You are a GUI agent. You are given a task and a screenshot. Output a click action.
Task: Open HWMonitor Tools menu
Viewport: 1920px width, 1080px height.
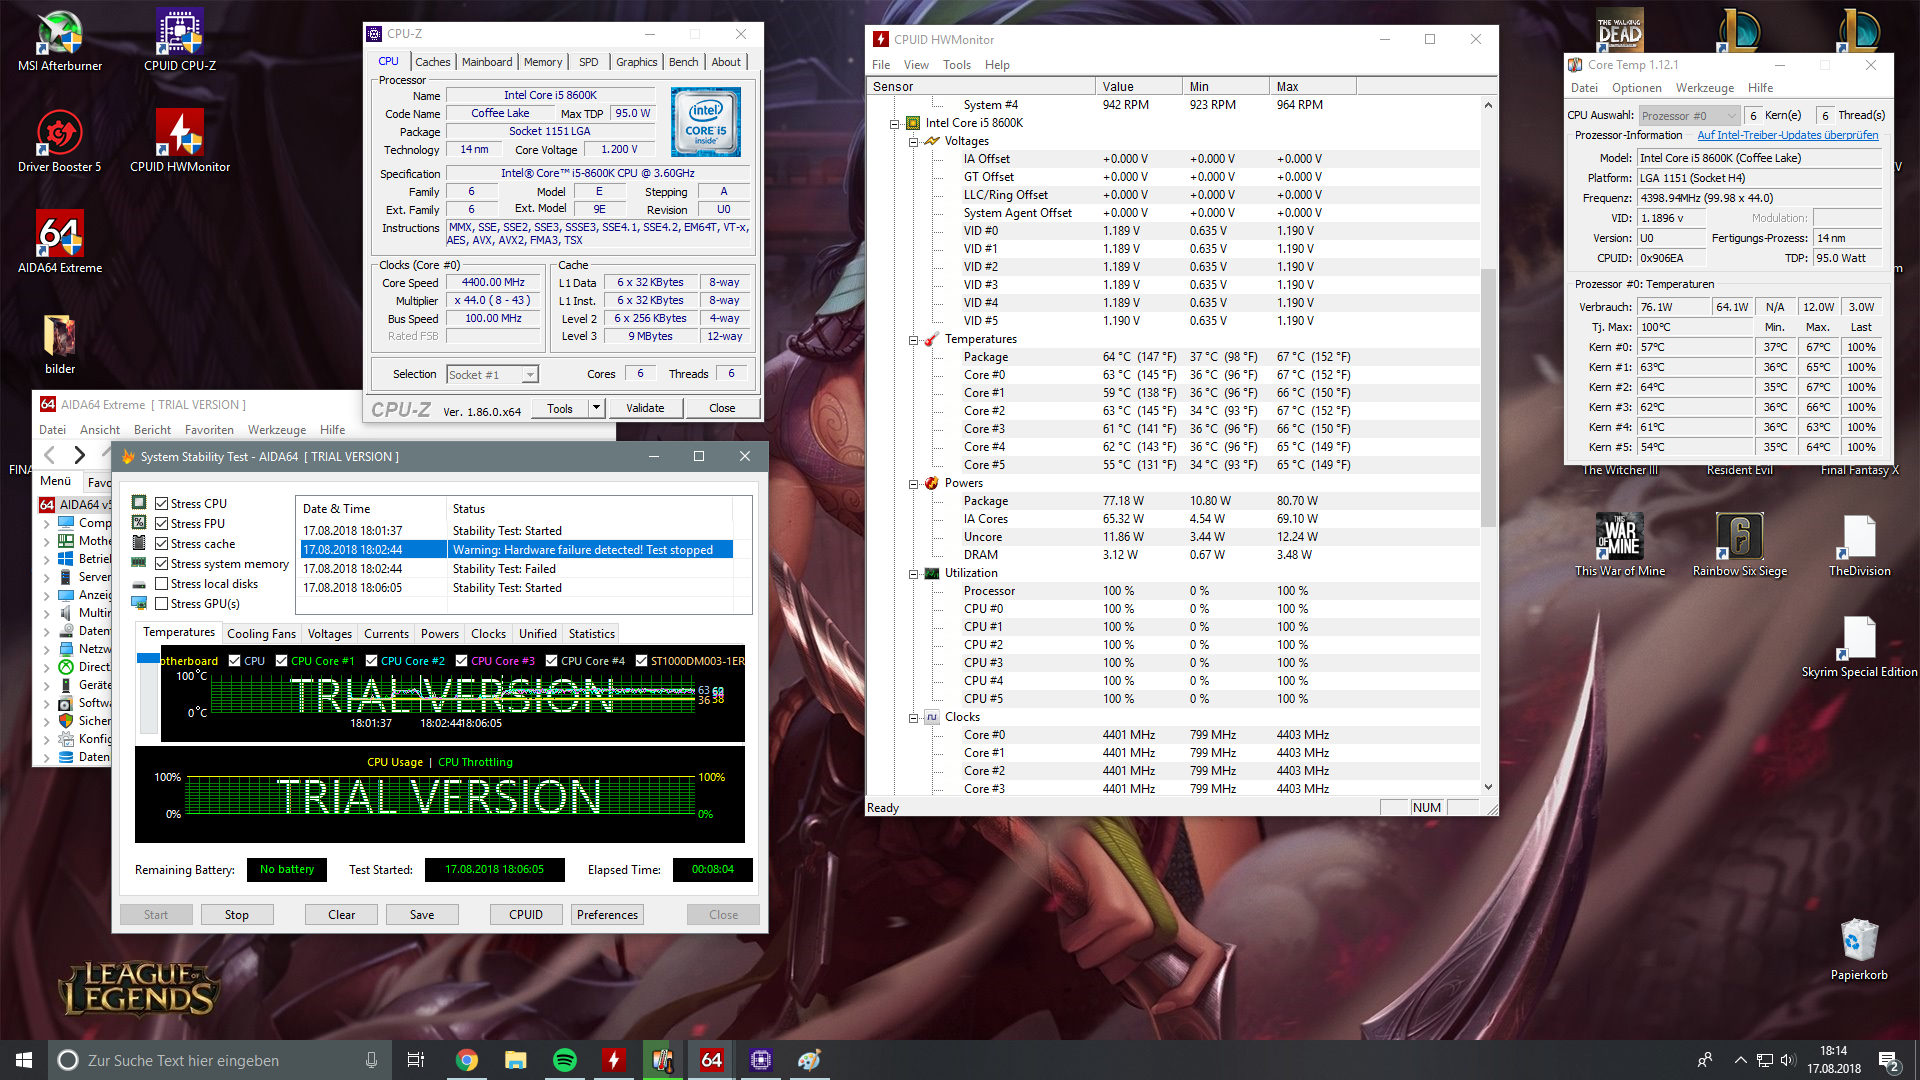[957, 65]
